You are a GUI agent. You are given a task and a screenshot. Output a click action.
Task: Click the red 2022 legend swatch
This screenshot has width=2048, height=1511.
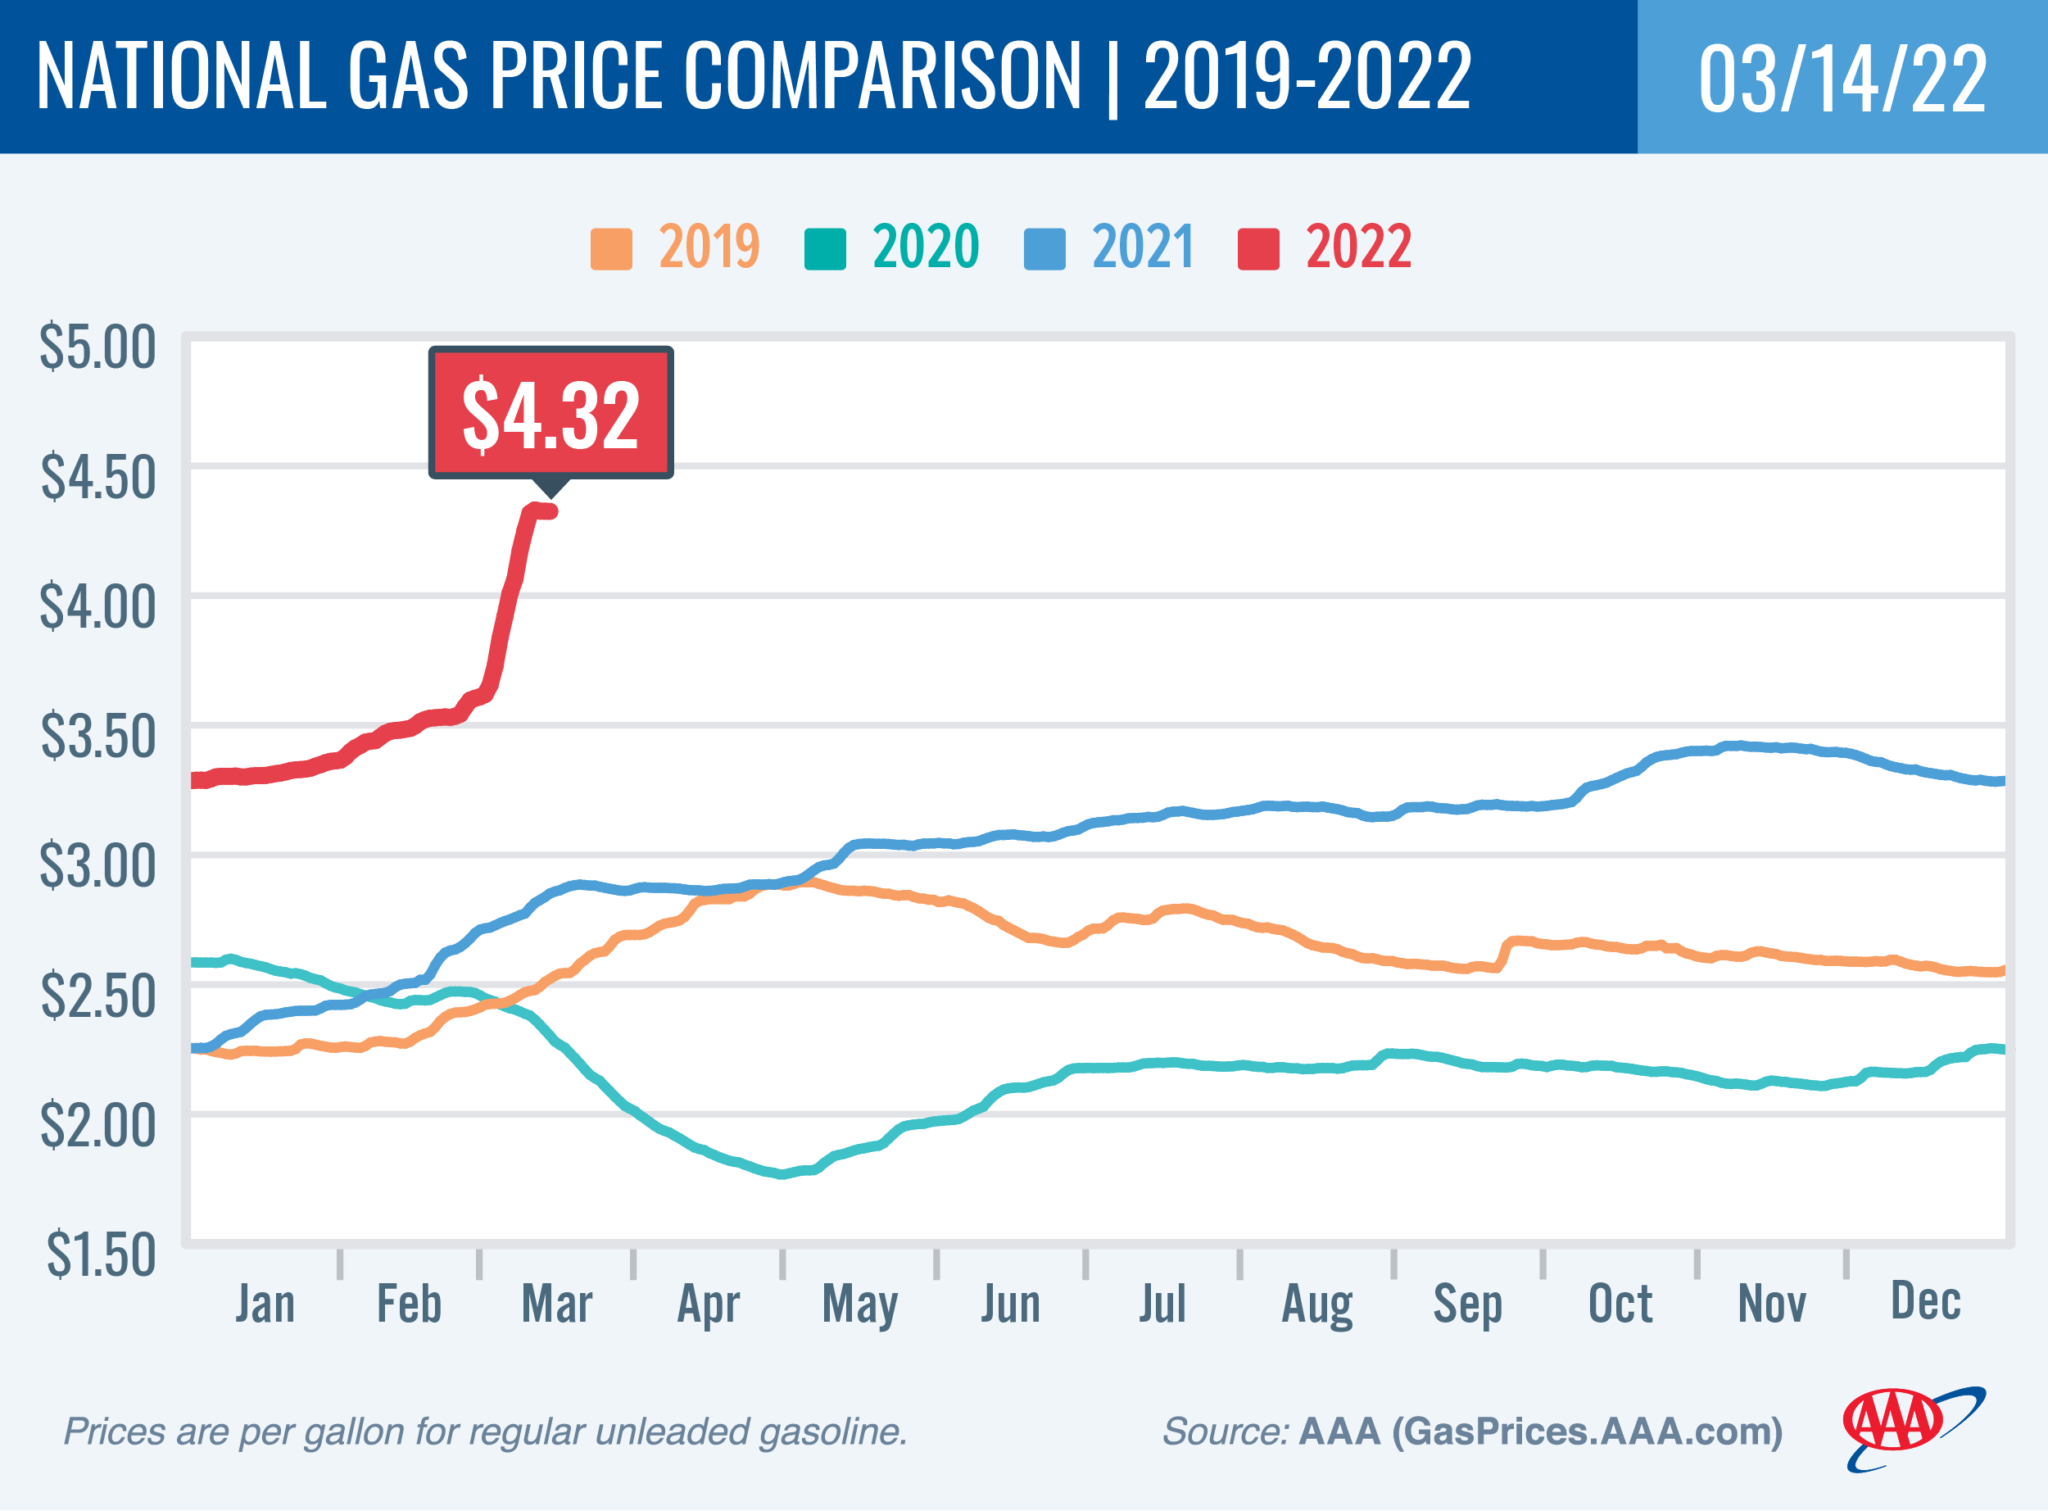pyautogui.click(x=1258, y=249)
